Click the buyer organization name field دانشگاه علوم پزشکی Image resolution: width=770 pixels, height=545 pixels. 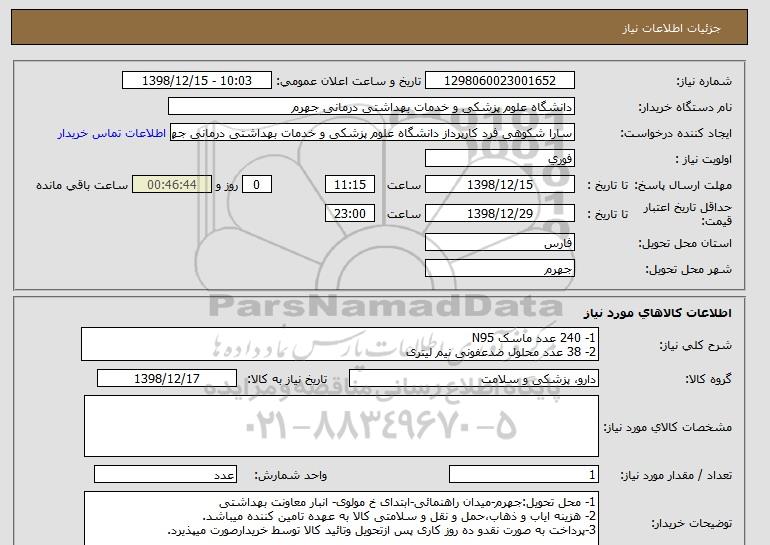click(x=371, y=107)
